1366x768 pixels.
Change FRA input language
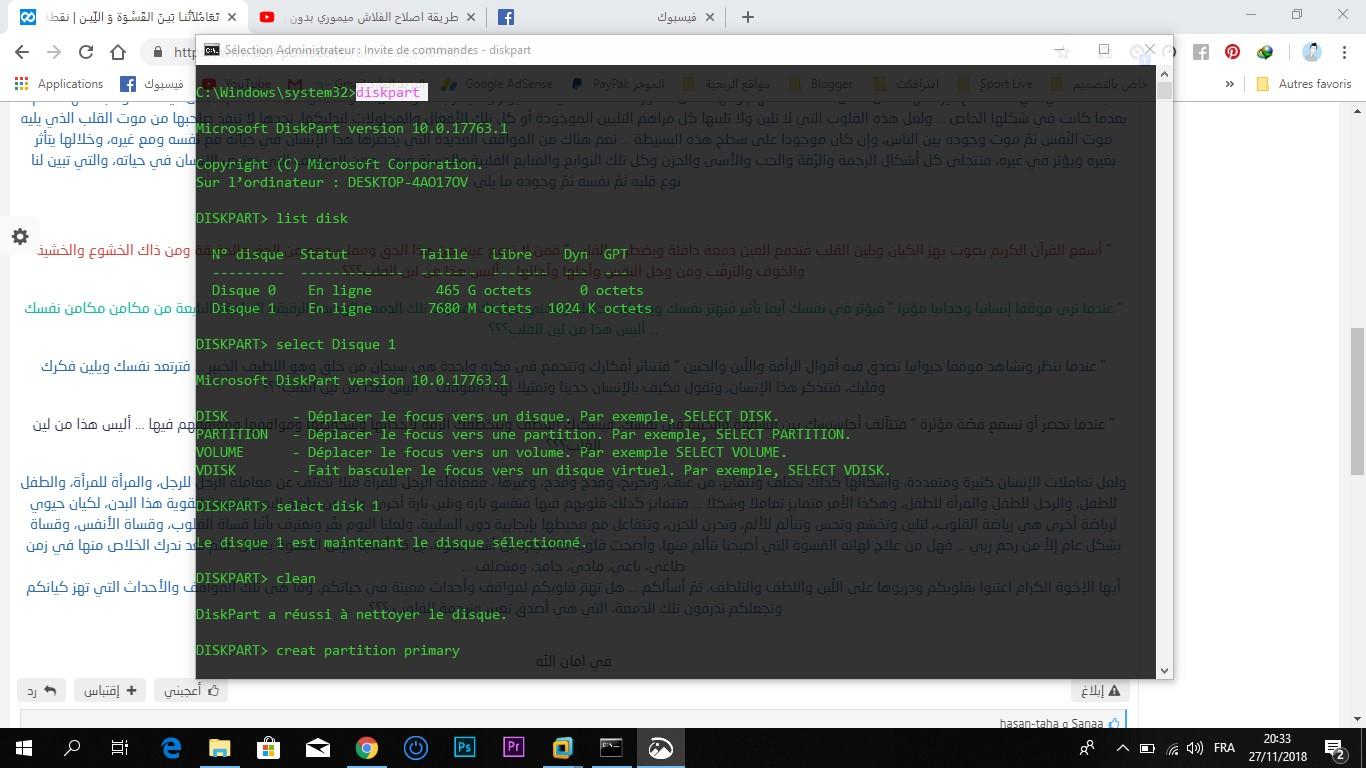pos(1224,747)
